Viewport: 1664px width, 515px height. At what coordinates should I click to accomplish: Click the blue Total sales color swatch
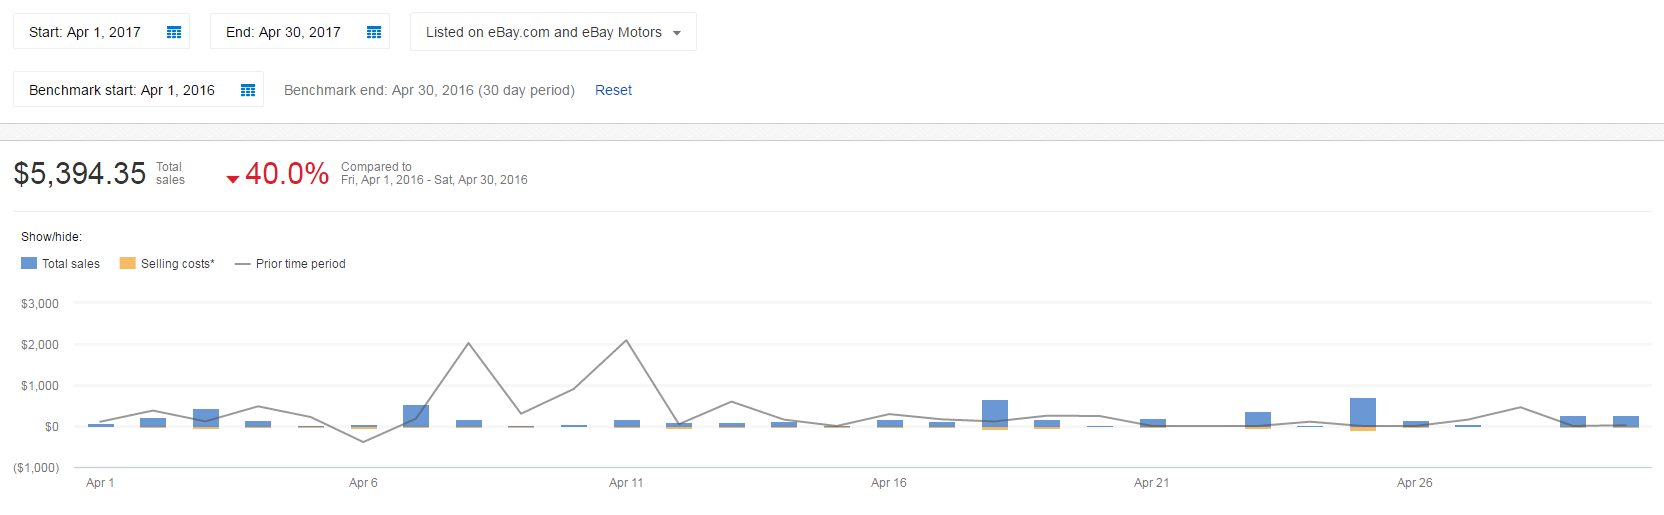(x=29, y=263)
